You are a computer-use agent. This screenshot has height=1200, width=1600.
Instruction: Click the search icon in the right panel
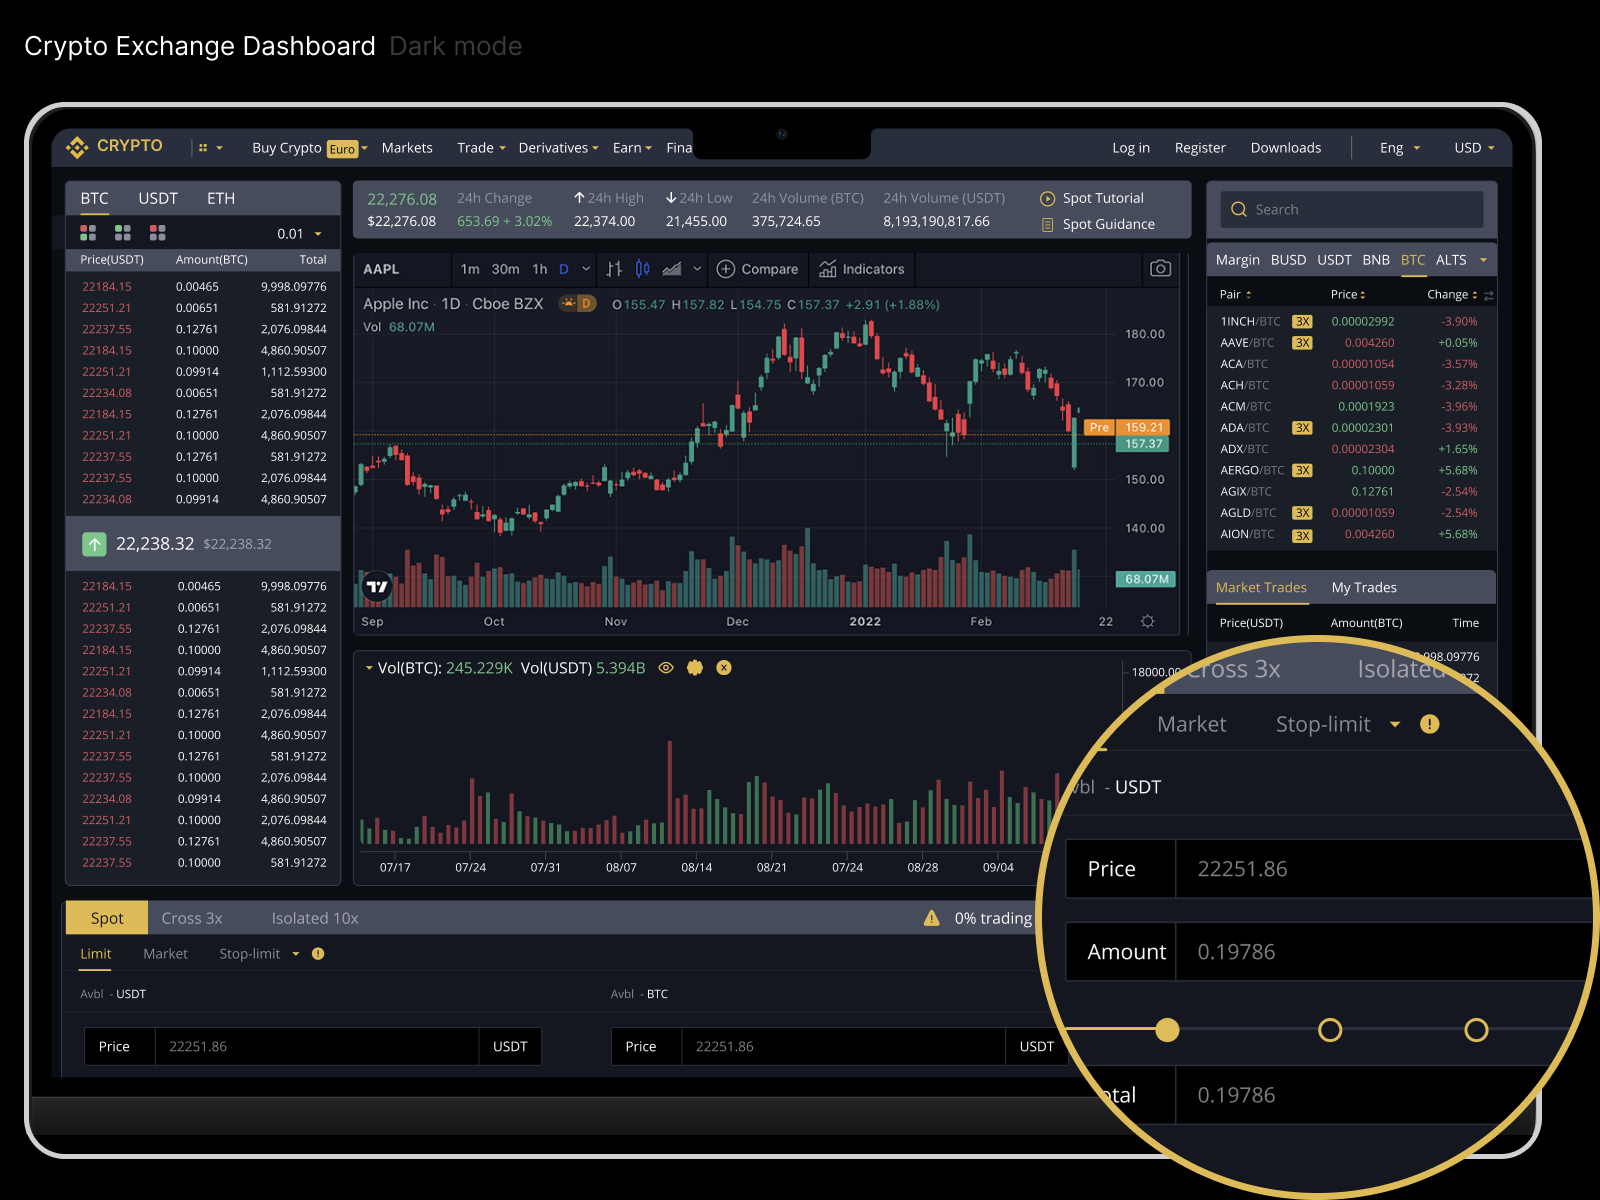[x=1239, y=209]
